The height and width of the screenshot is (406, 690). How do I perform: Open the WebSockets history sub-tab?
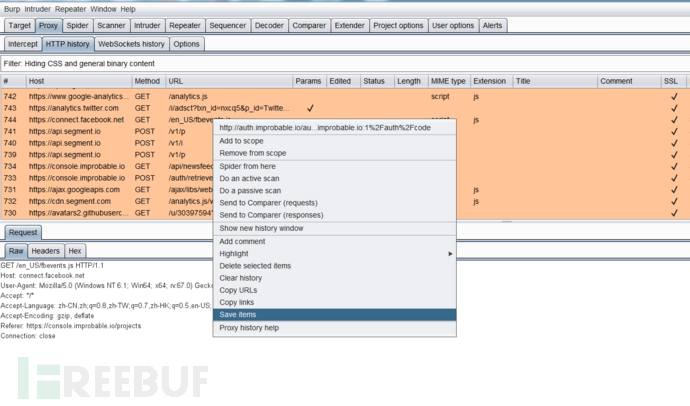[x=131, y=44]
